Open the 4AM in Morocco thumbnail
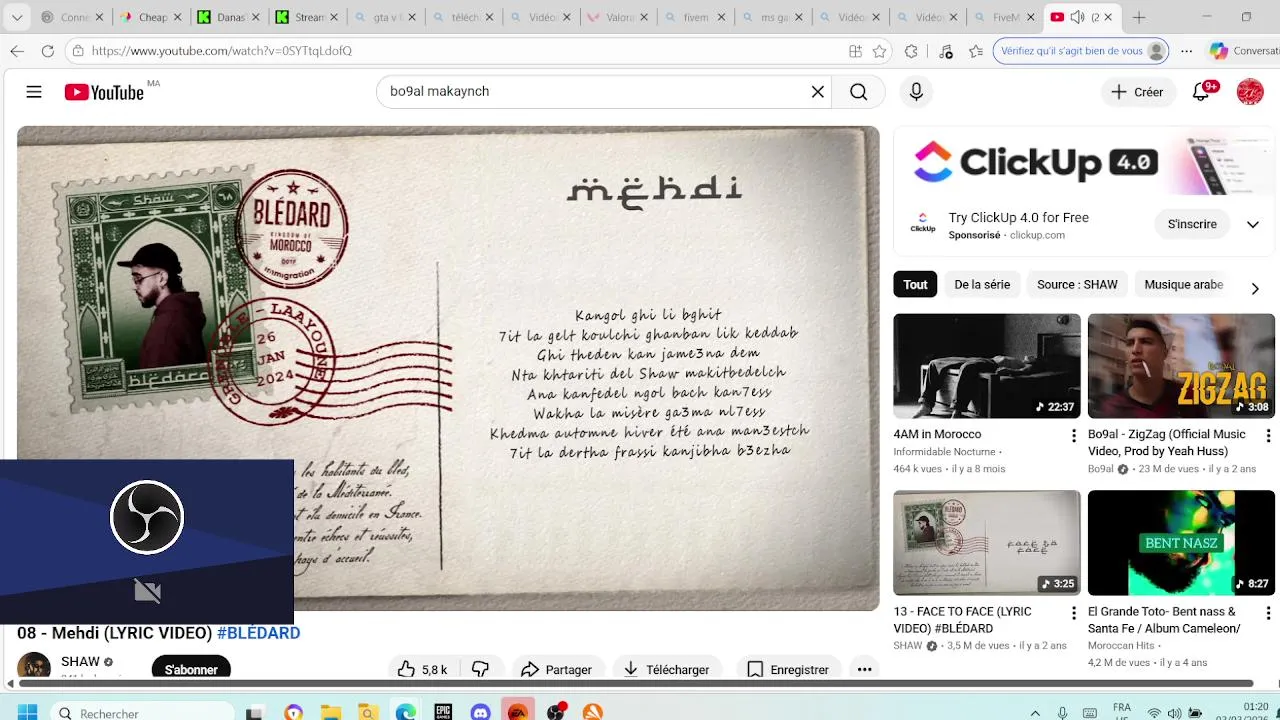The height and width of the screenshot is (720, 1280). (986, 366)
